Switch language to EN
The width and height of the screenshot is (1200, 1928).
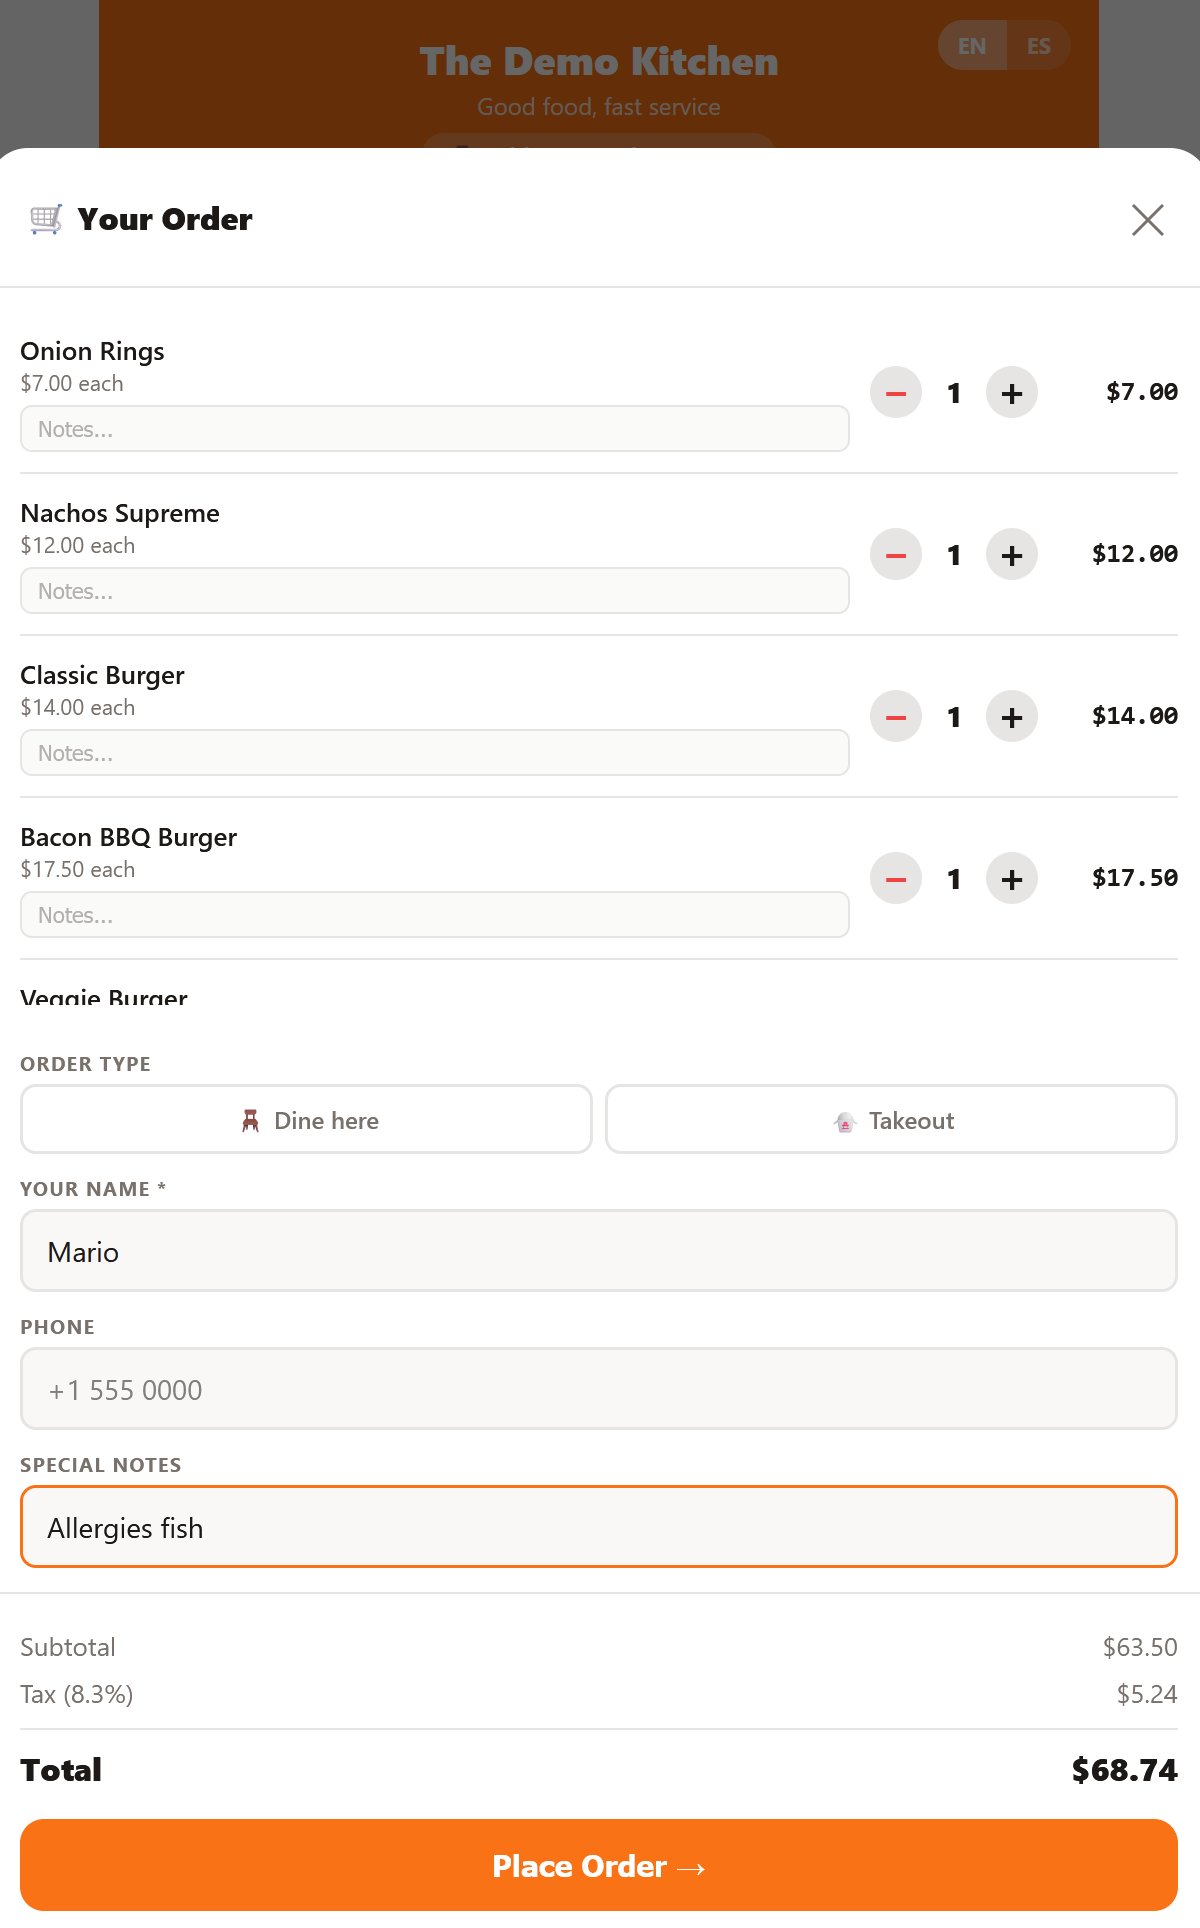[972, 46]
